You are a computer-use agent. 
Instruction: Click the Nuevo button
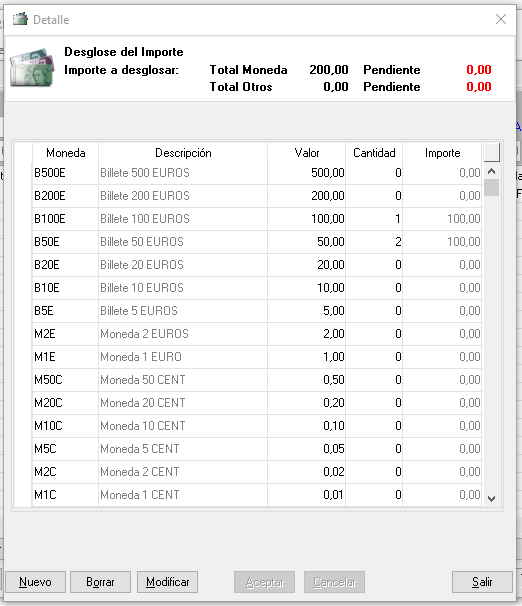coord(35,582)
